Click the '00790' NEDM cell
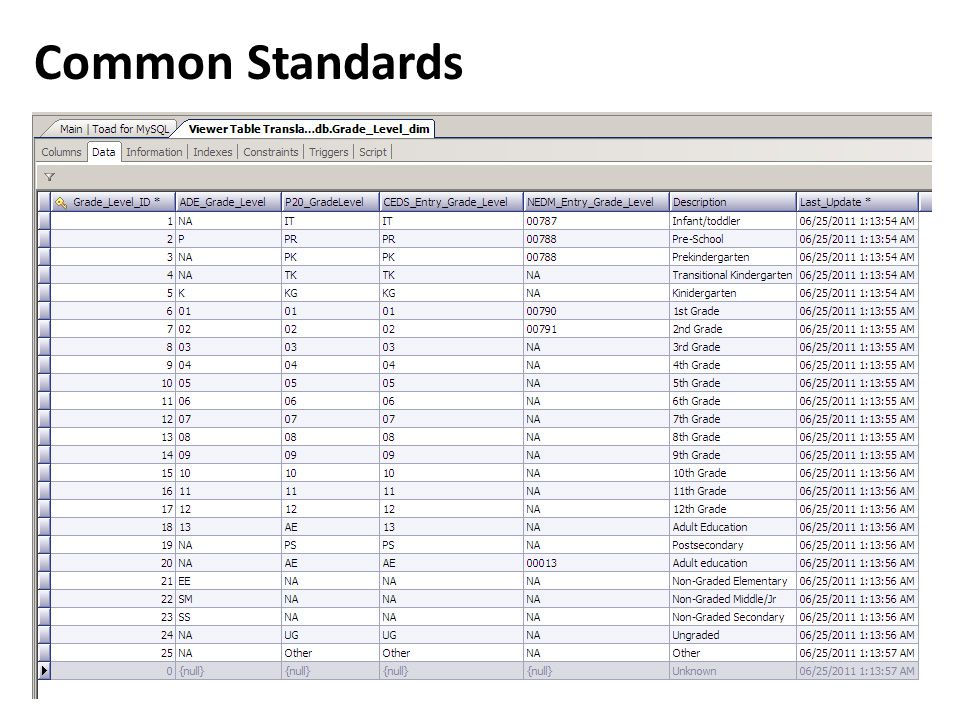 596,311
